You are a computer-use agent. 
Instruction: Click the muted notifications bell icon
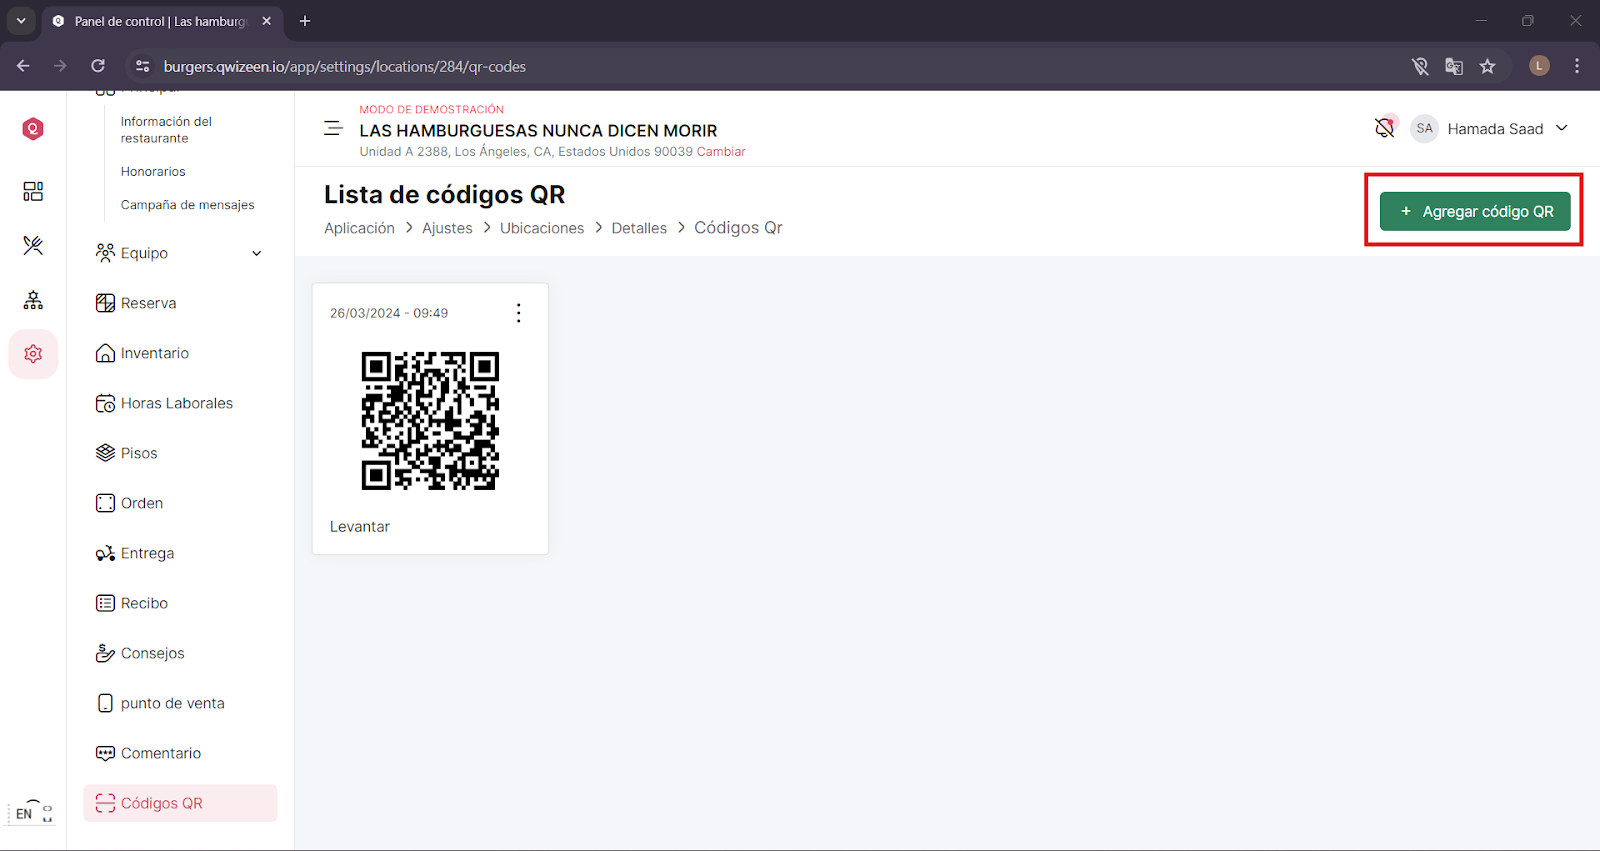click(x=1385, y=128)
